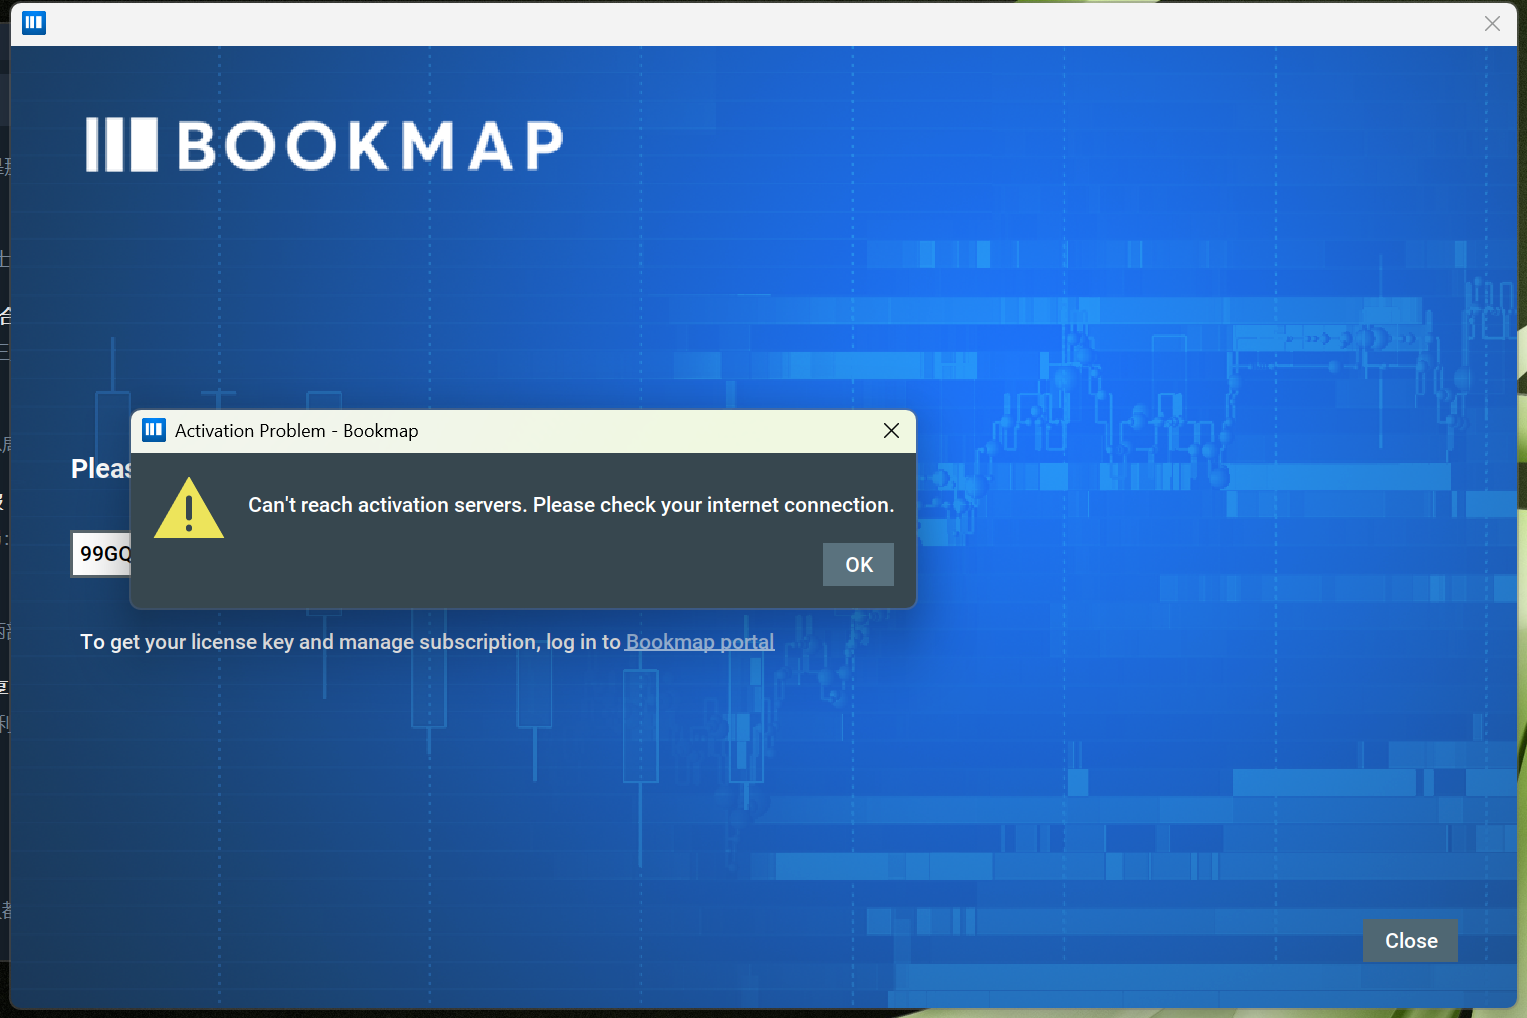This screenshot has width=1527, height=1018.
Task: Click the "Activation Problem - Bookmap" dialog title
Action: (296, 431)
